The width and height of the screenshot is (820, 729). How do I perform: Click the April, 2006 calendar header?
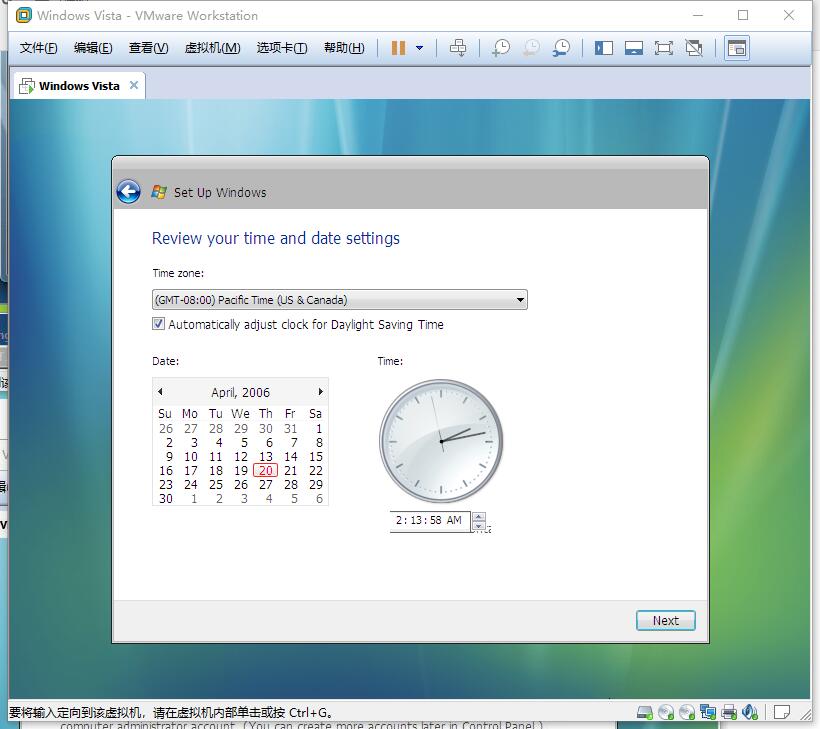coord(241,392)
